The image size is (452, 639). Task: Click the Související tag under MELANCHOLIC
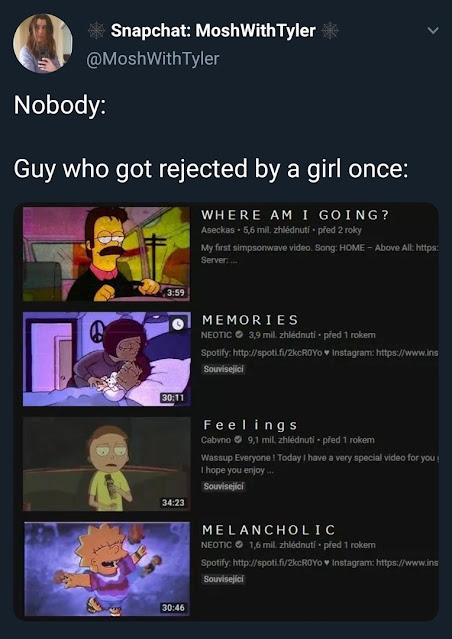point(223,580)
